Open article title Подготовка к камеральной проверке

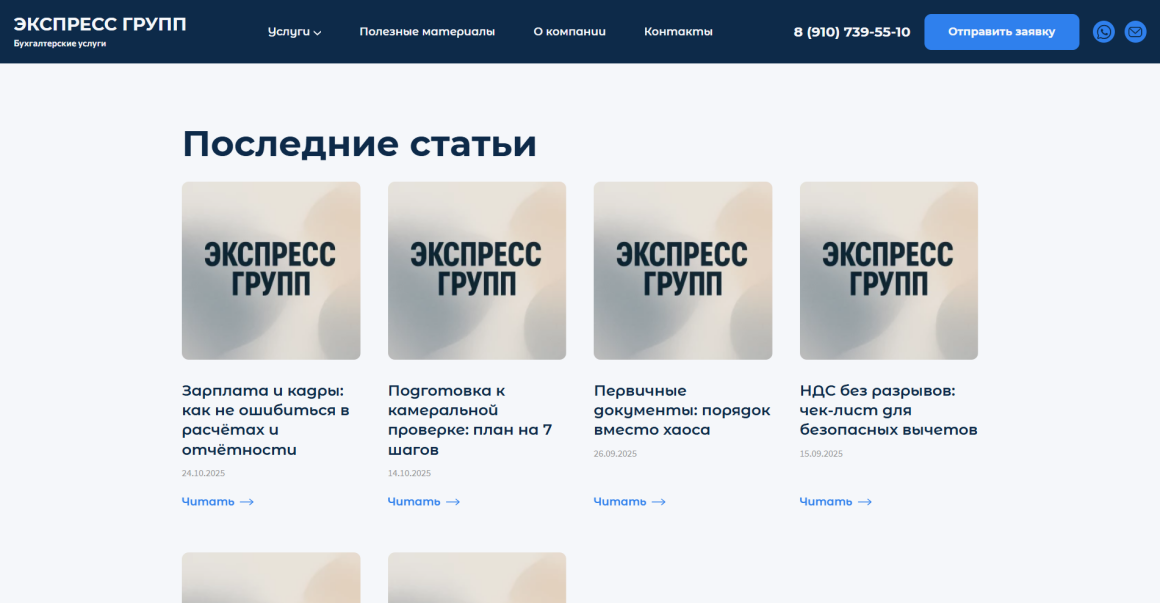470,420
